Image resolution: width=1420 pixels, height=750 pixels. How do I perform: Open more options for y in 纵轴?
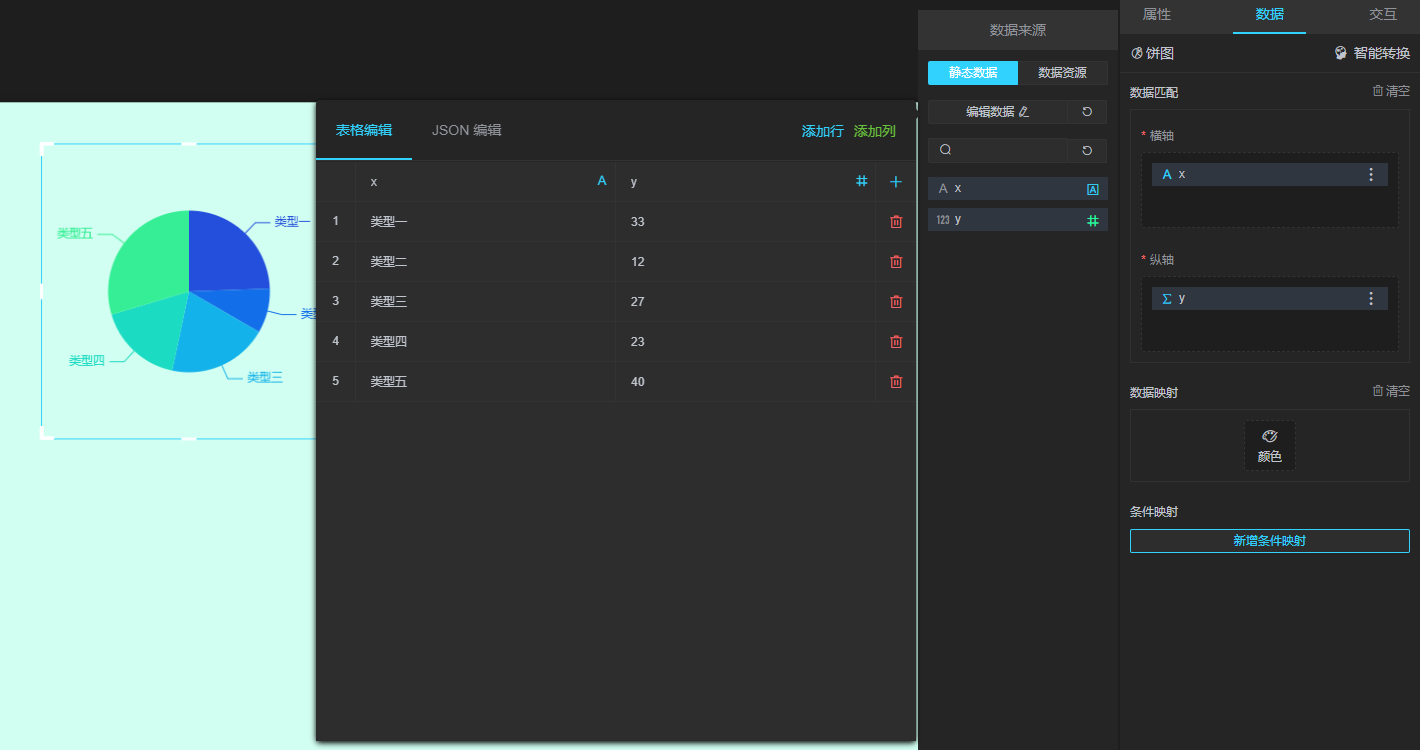point(1371,299)
